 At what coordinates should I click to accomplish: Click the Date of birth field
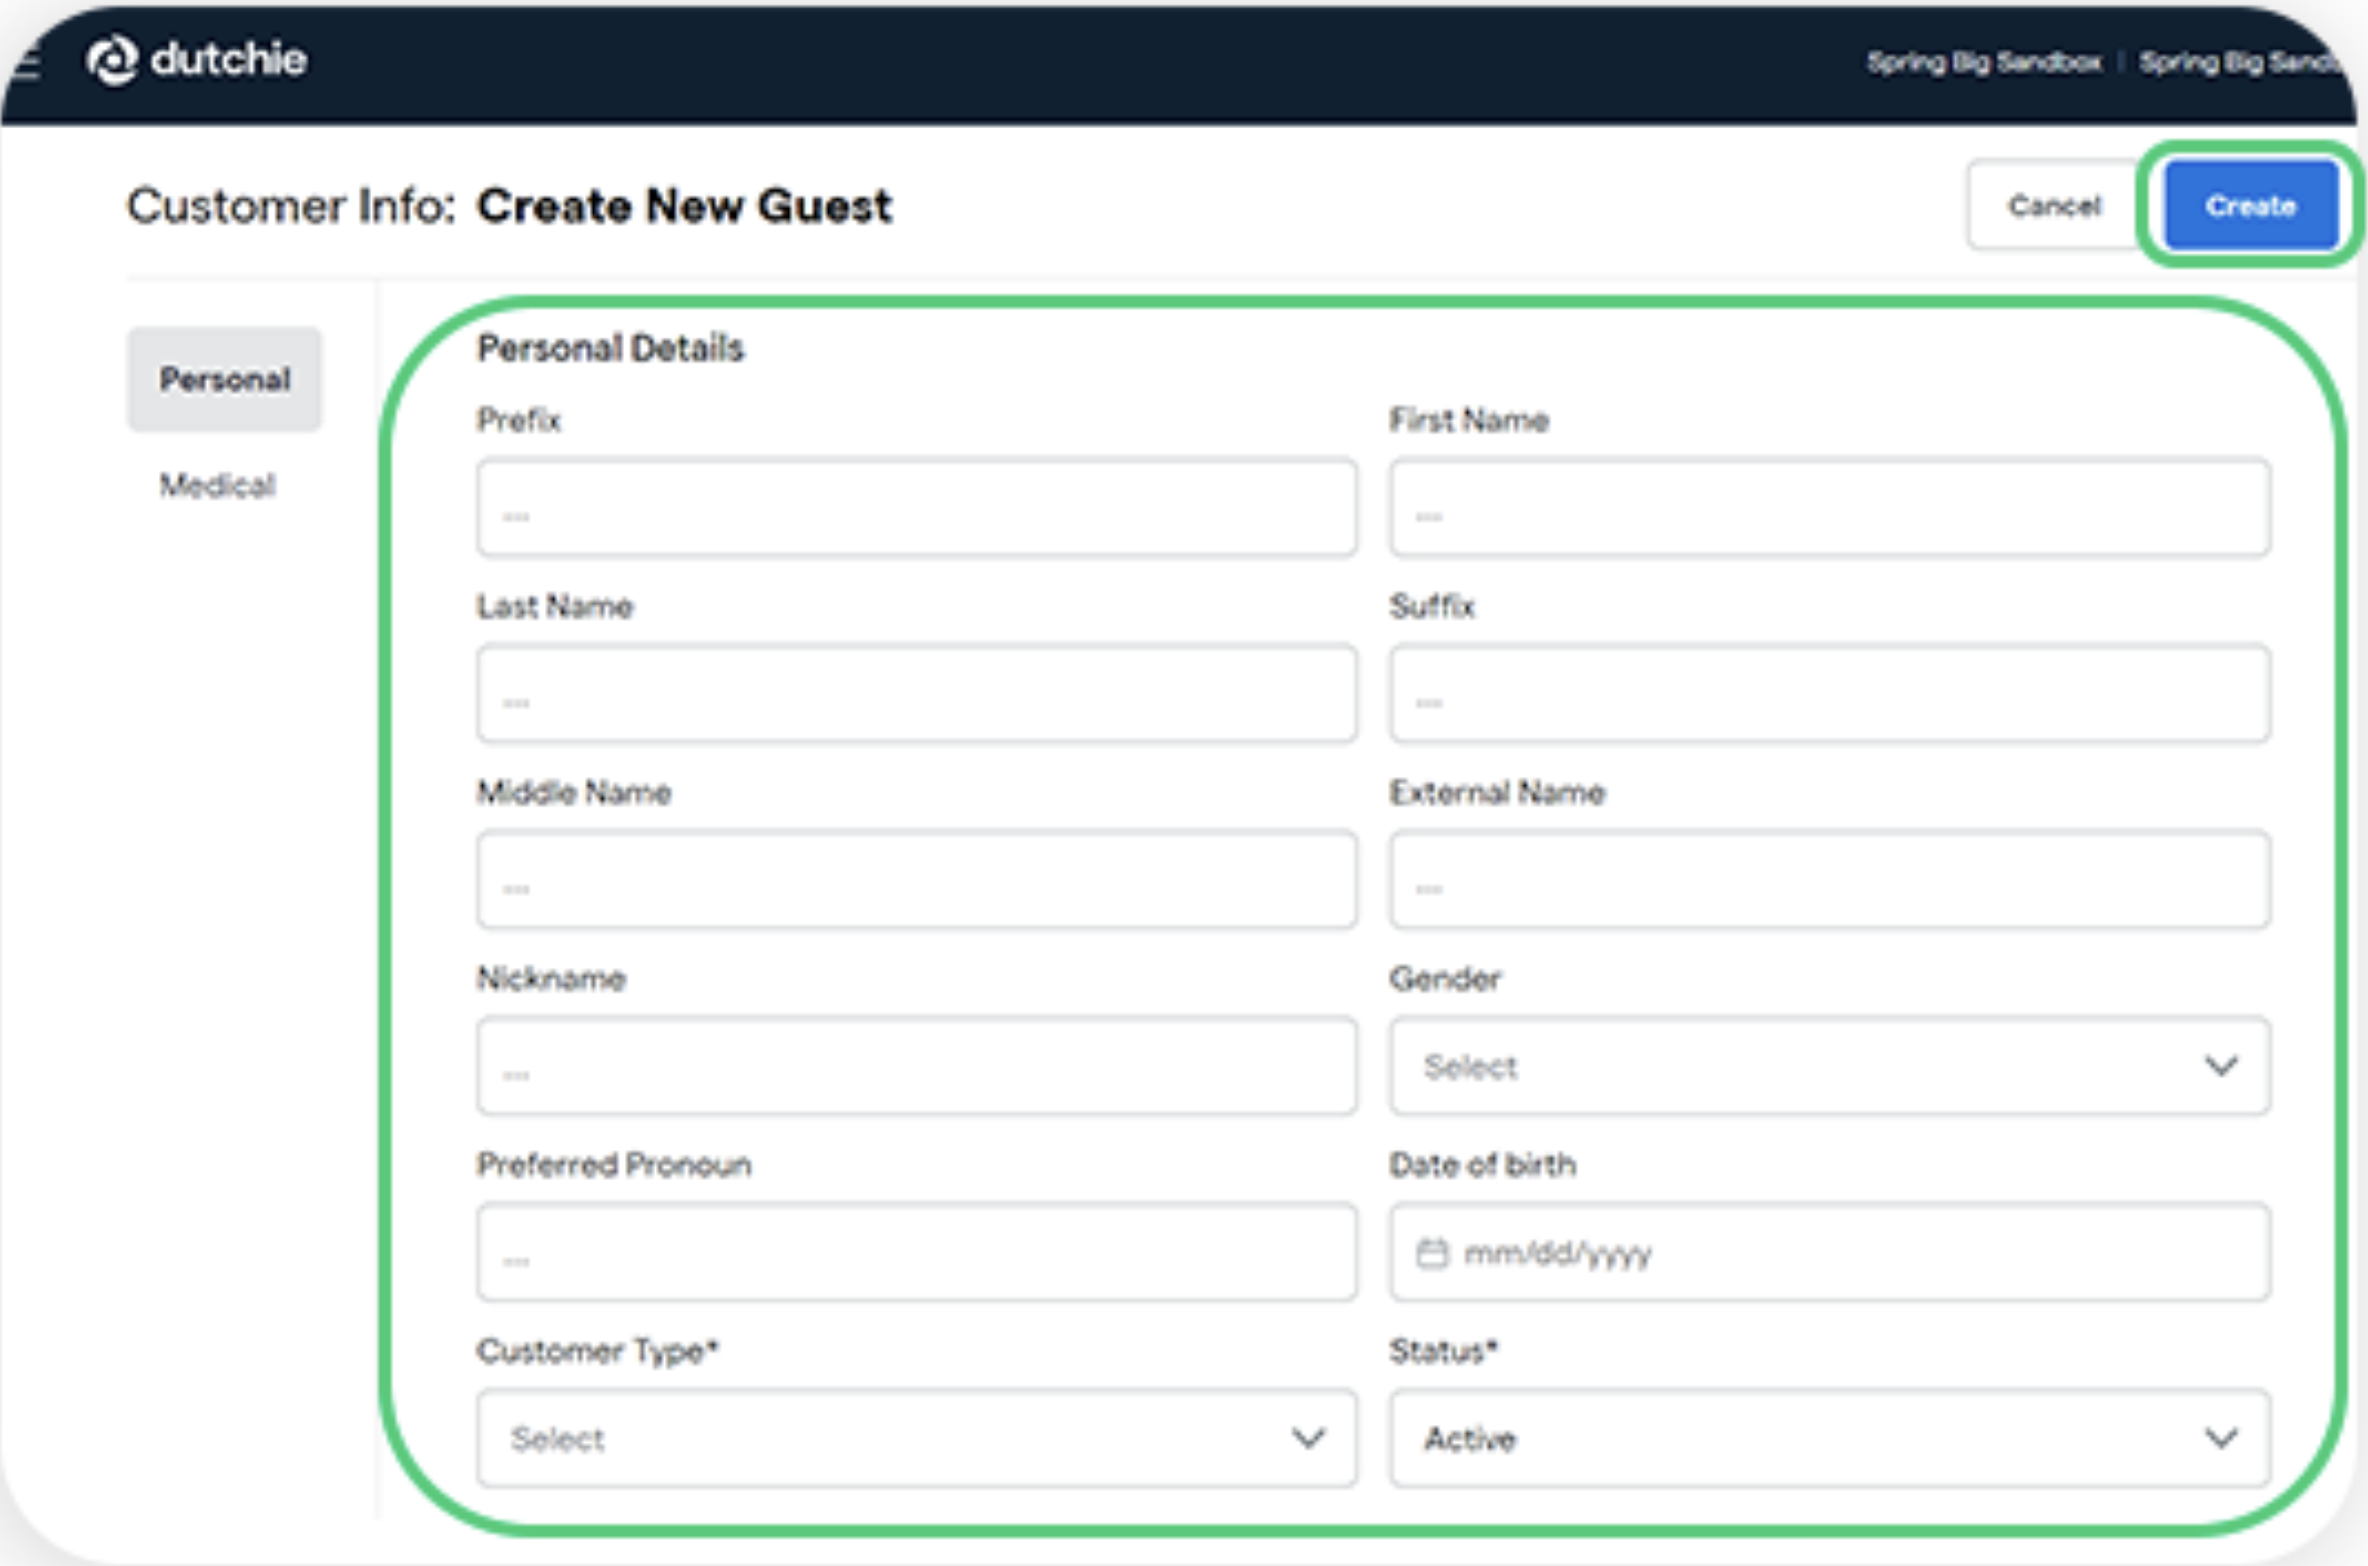[x=1830, y=1252]
